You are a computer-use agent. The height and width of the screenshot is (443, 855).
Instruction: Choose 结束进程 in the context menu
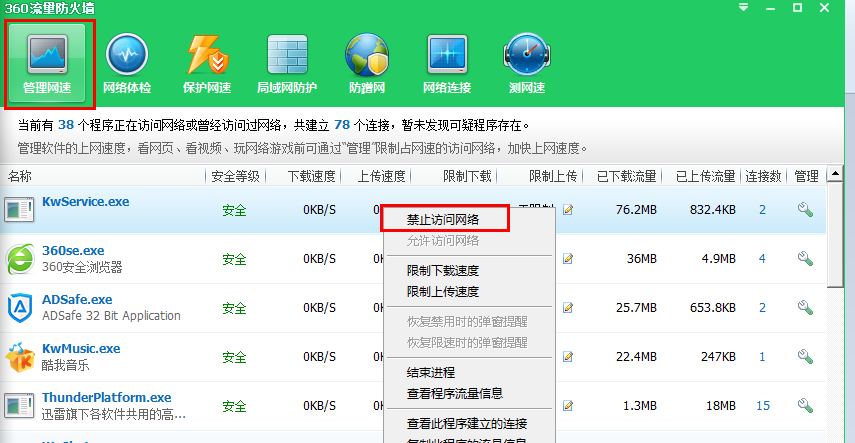coord(431,373)
